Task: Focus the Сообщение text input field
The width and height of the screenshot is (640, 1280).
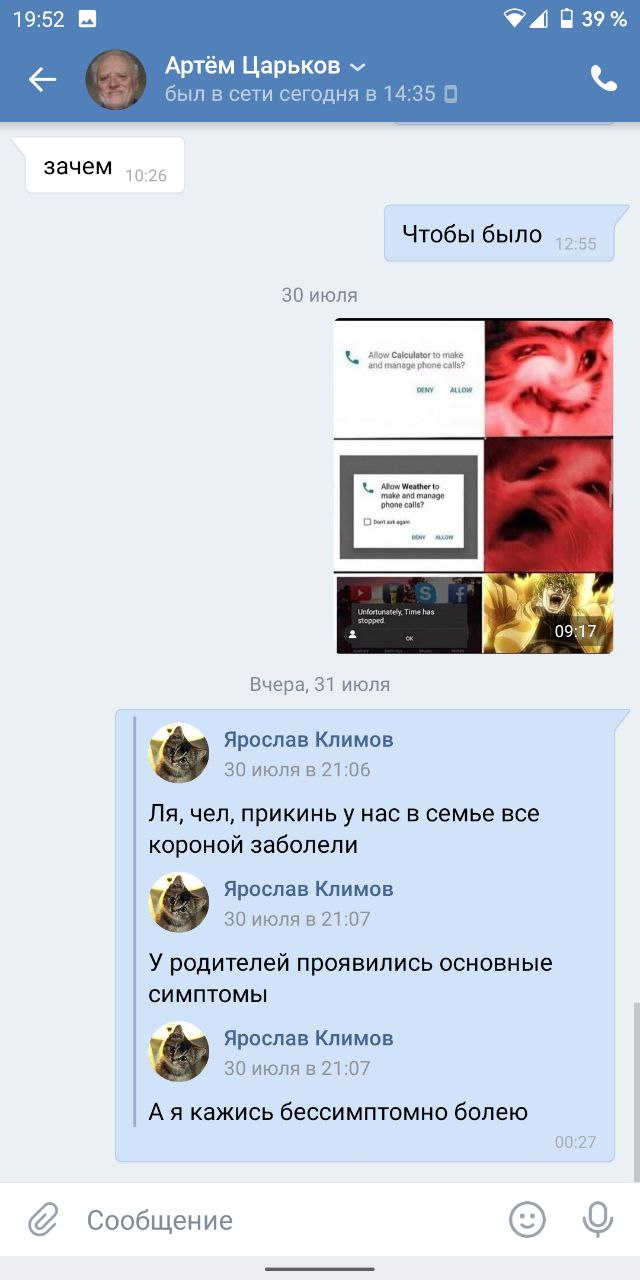Action: [x=290, y=1220]
